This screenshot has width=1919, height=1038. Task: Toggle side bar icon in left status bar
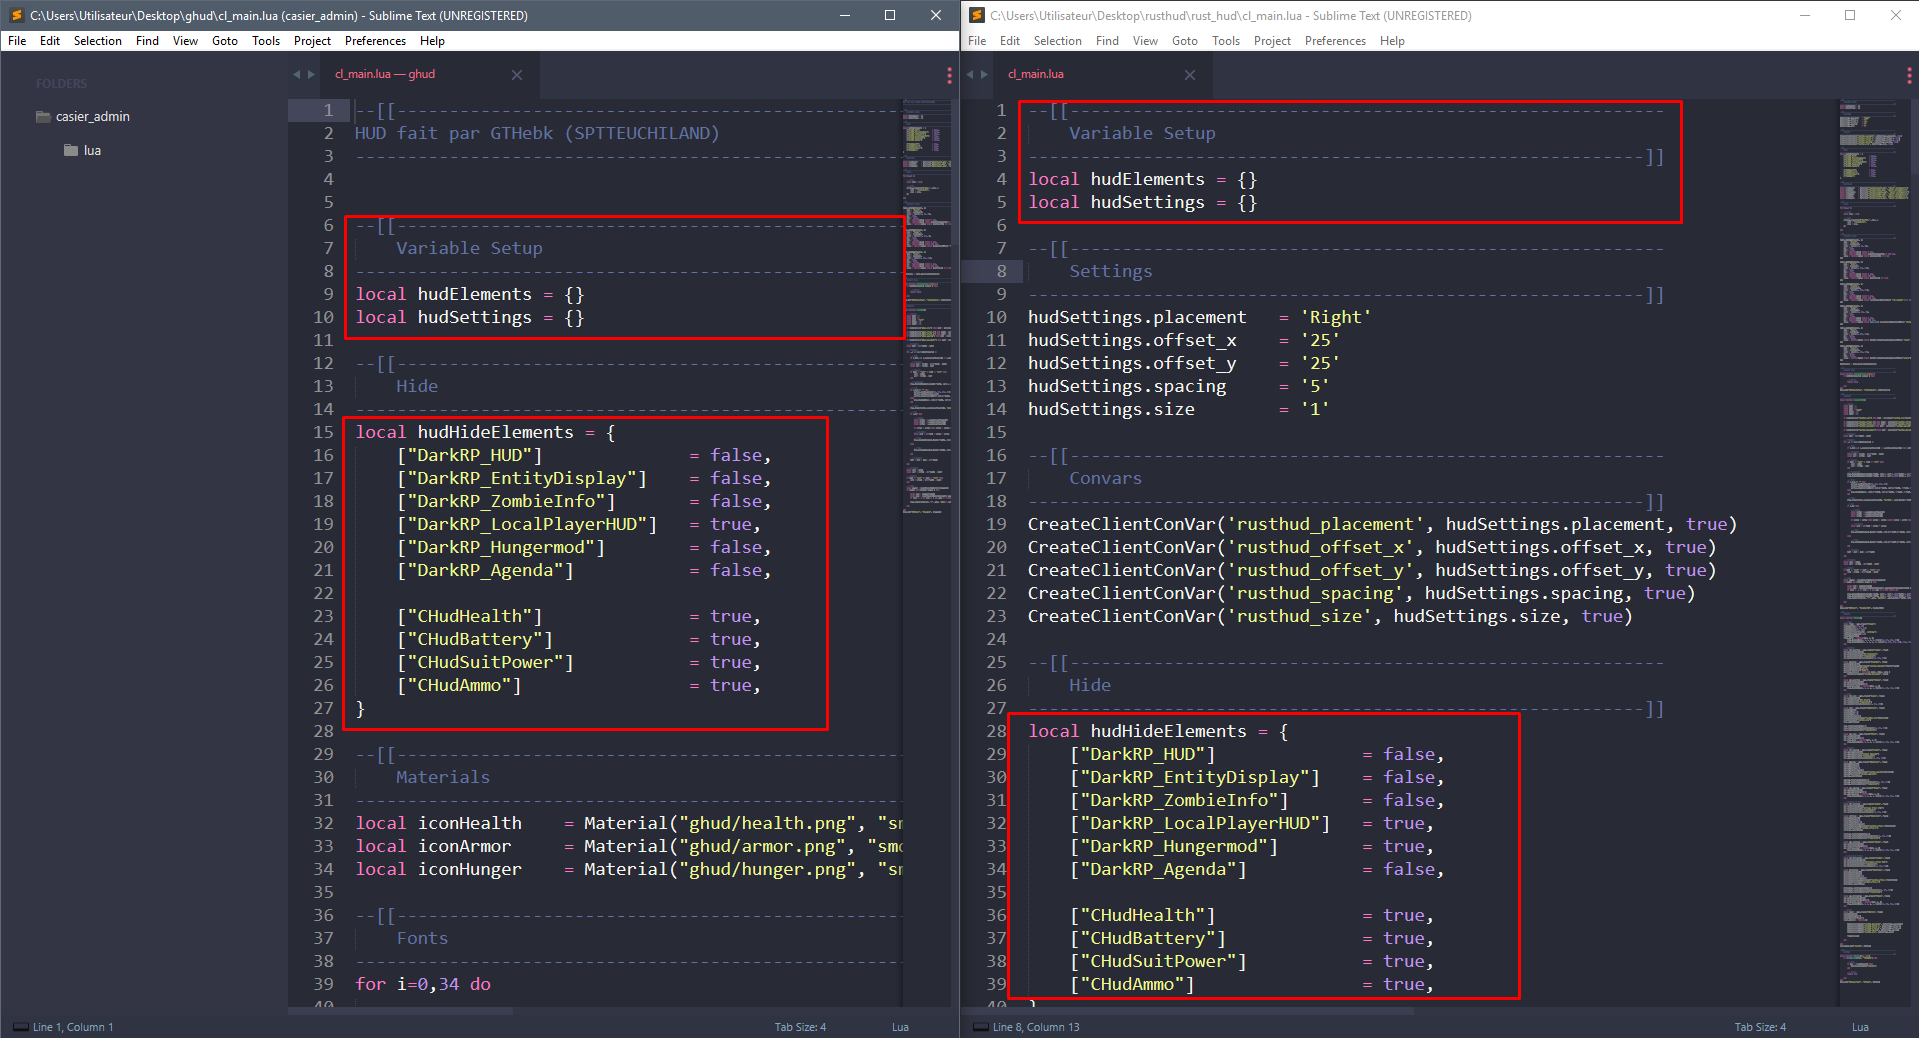click(20, 1027)
